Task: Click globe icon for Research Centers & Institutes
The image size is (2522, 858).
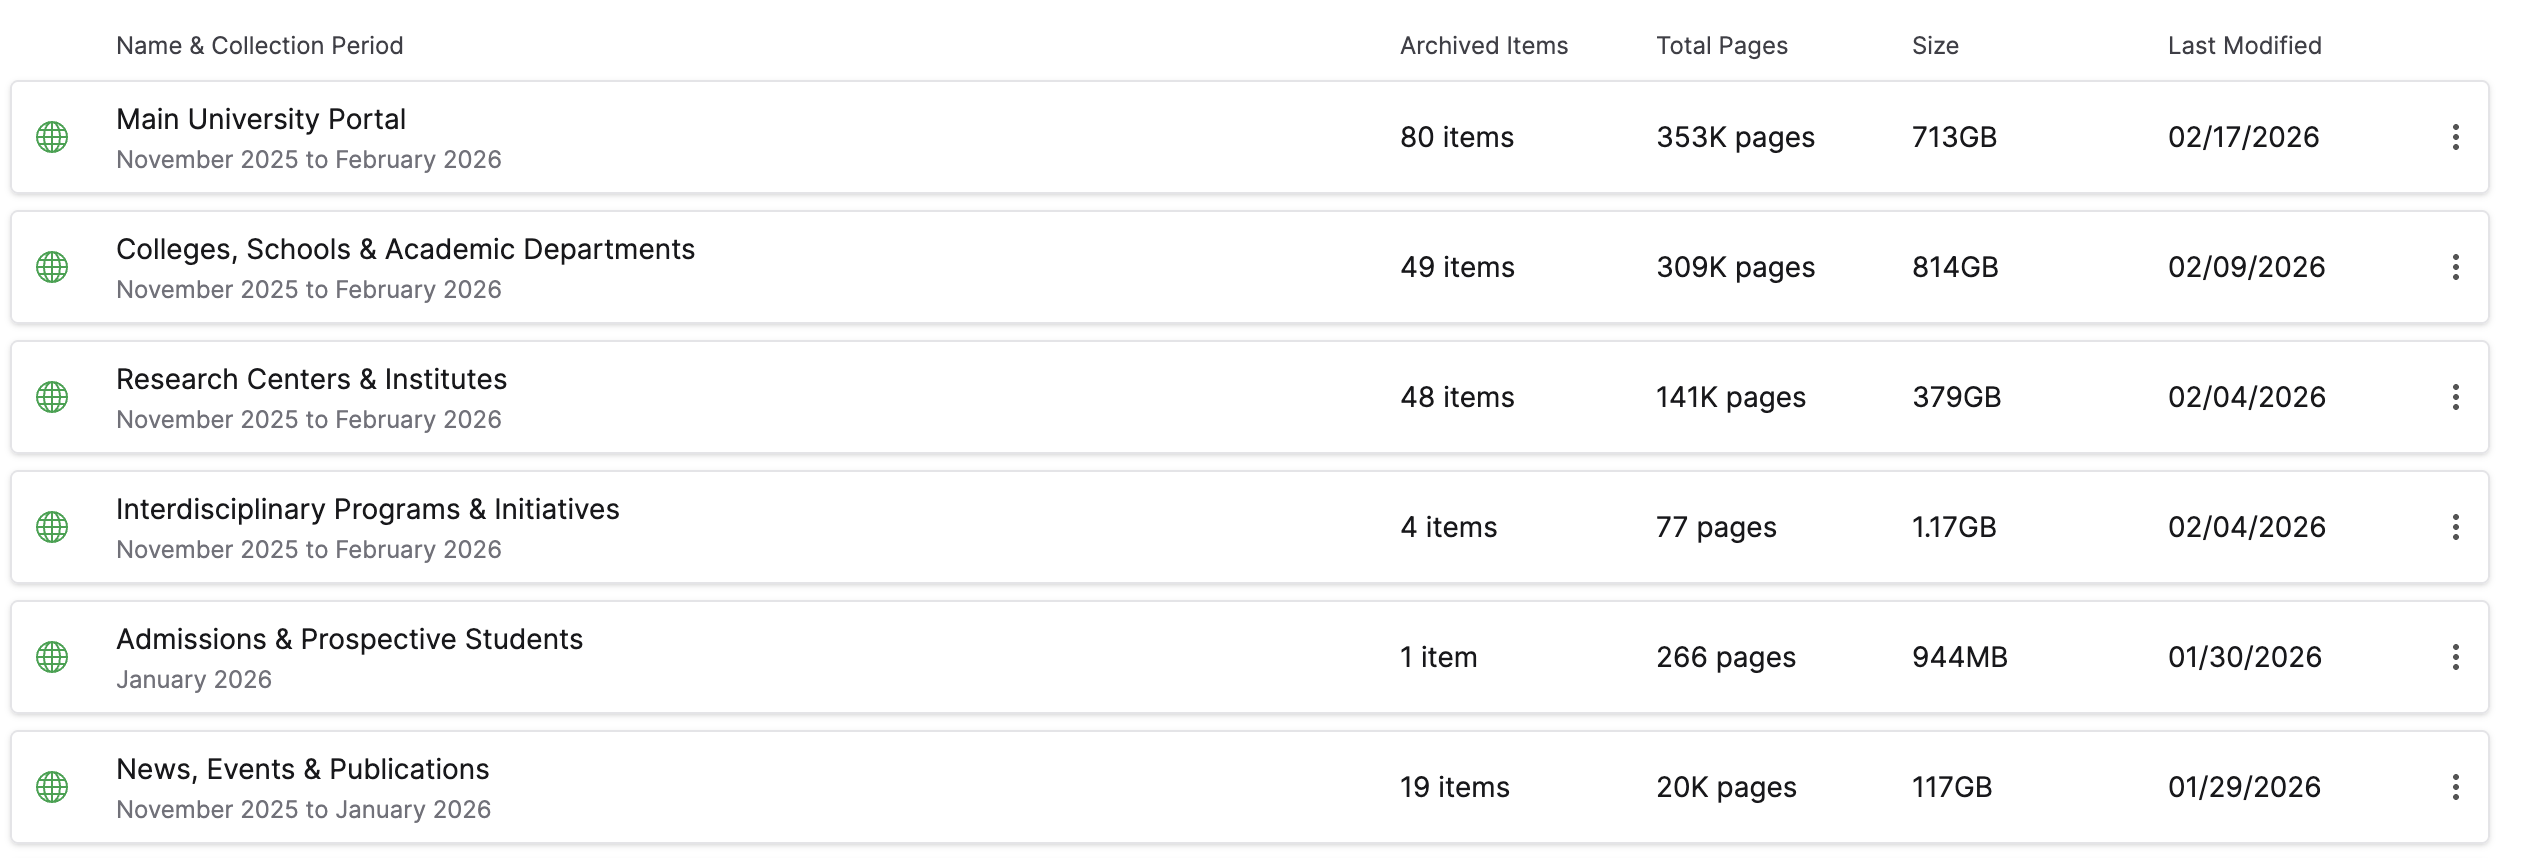Action: [x=52, y=397]
